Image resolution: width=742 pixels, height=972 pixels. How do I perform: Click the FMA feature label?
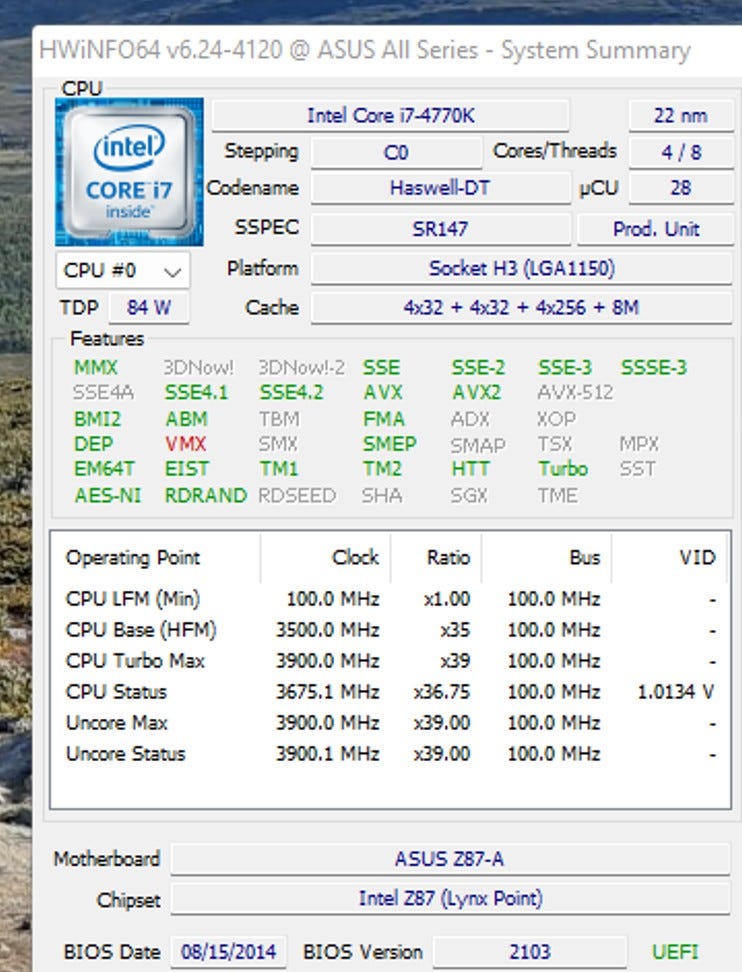[384, 419]
